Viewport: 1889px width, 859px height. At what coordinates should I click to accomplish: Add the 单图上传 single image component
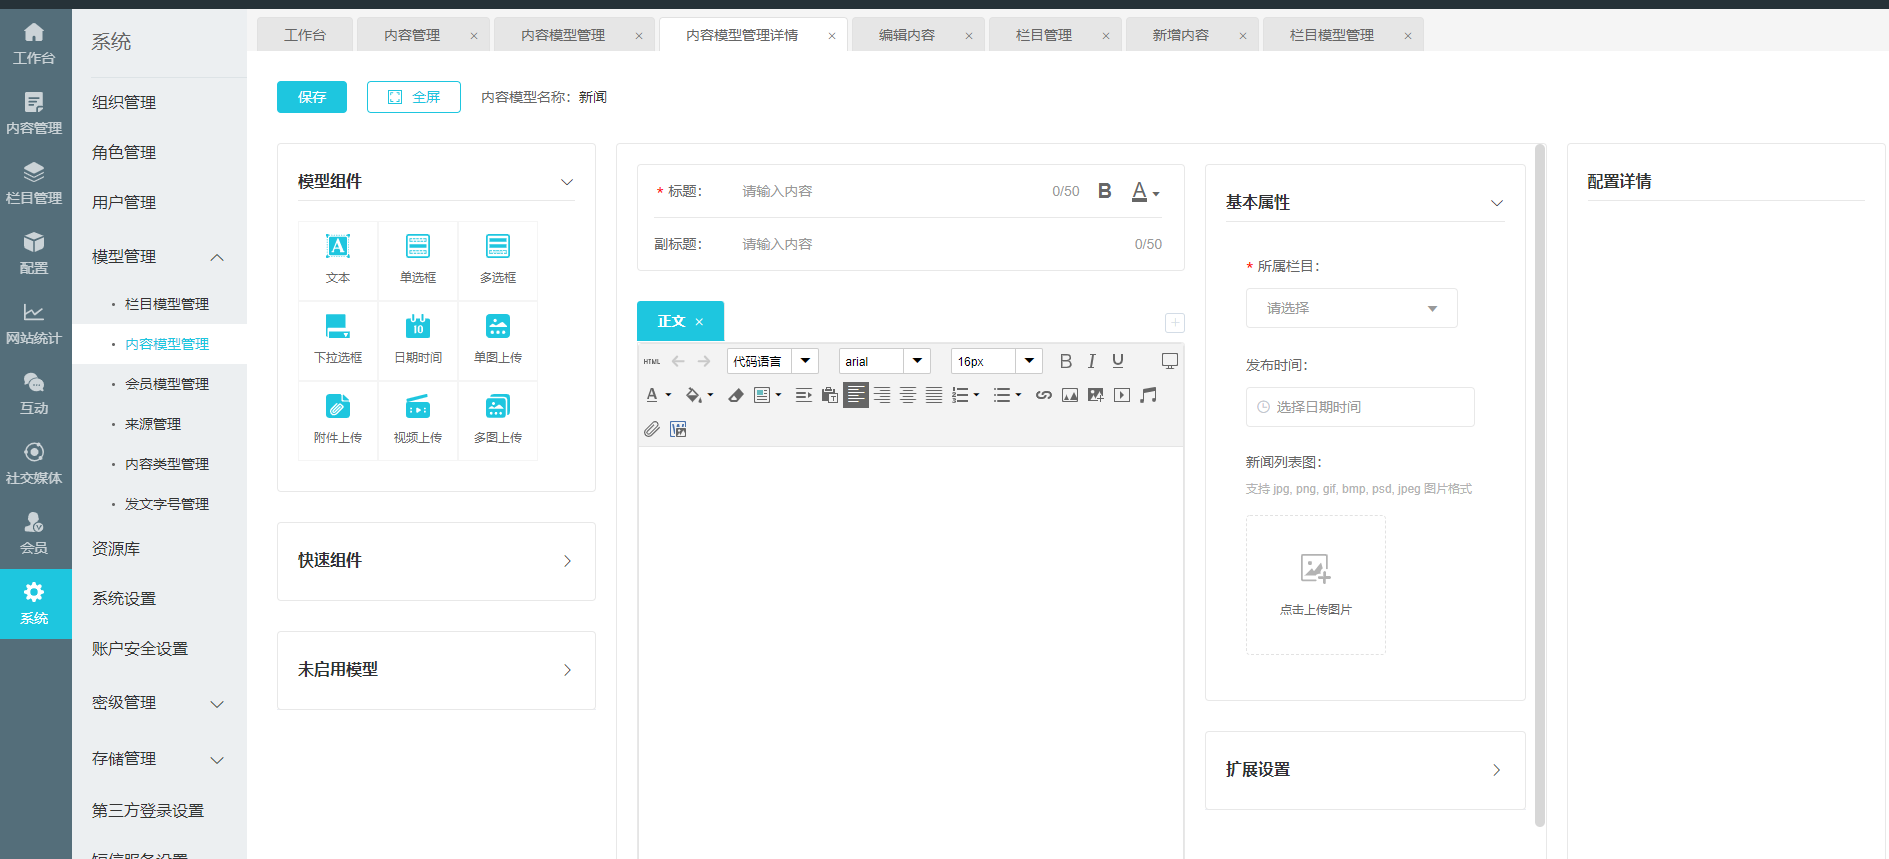pos(497,339)
